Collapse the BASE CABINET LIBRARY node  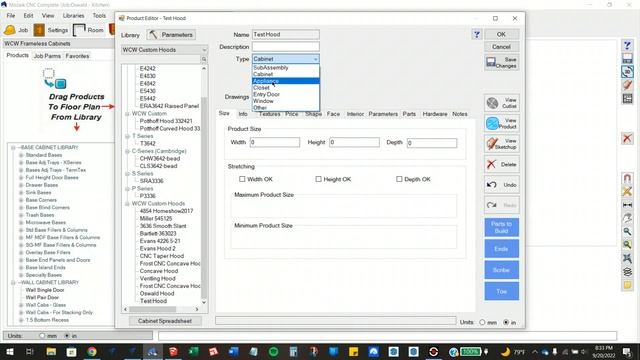point(13,147)
